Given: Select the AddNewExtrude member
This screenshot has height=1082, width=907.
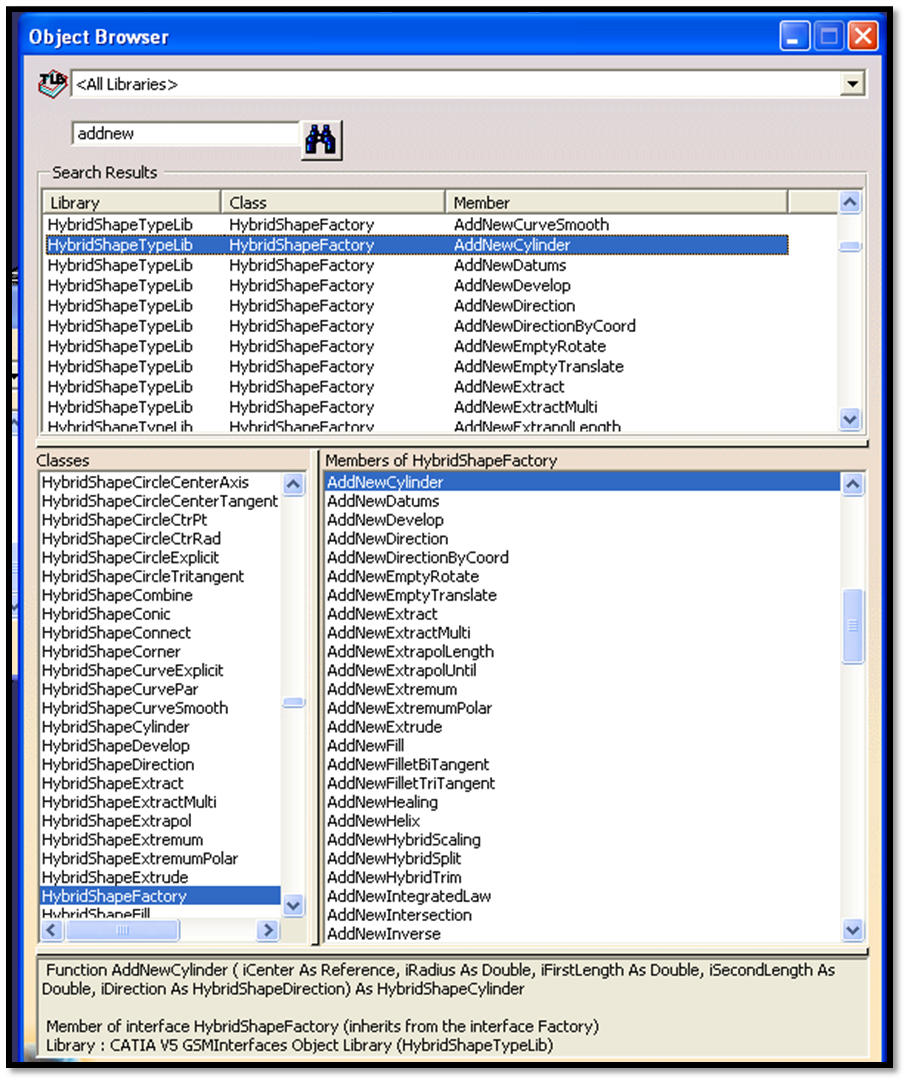Looking at the screenshot, I should click(x=583, y=727).
